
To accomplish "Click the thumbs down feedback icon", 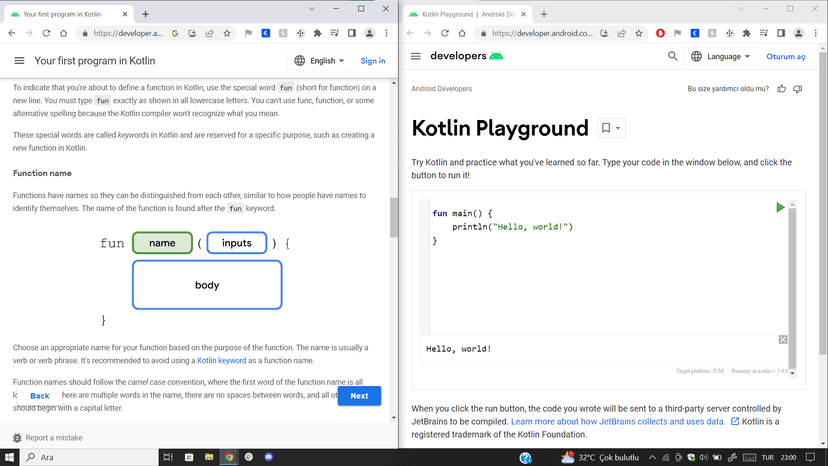I will pyautogui.click(x=797, y=89).
